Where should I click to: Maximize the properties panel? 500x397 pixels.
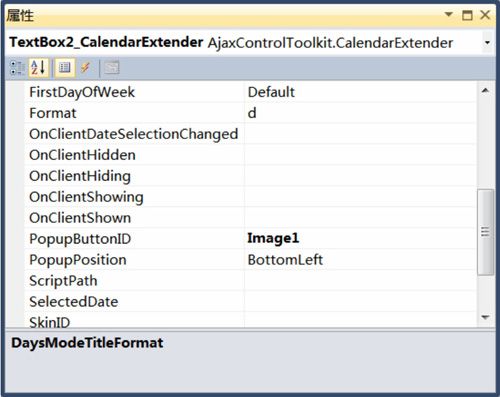[x=467, y=15]
